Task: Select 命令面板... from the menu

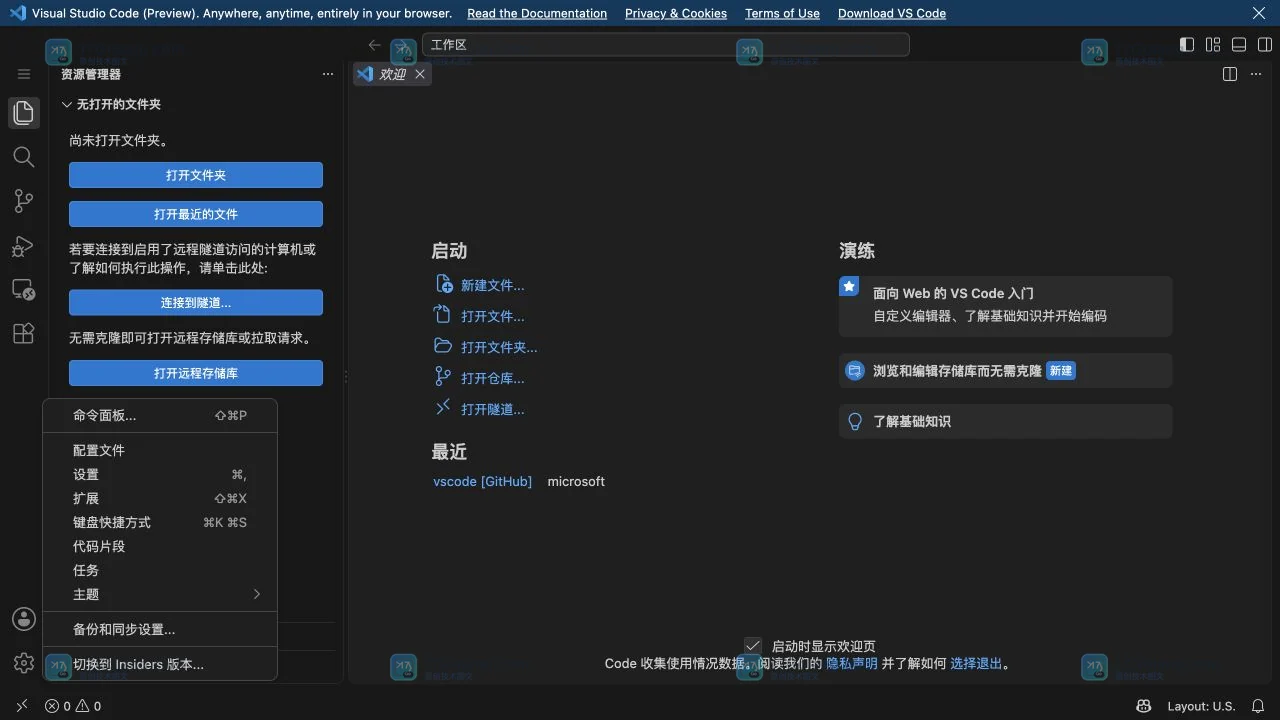Action: point(160,415)
